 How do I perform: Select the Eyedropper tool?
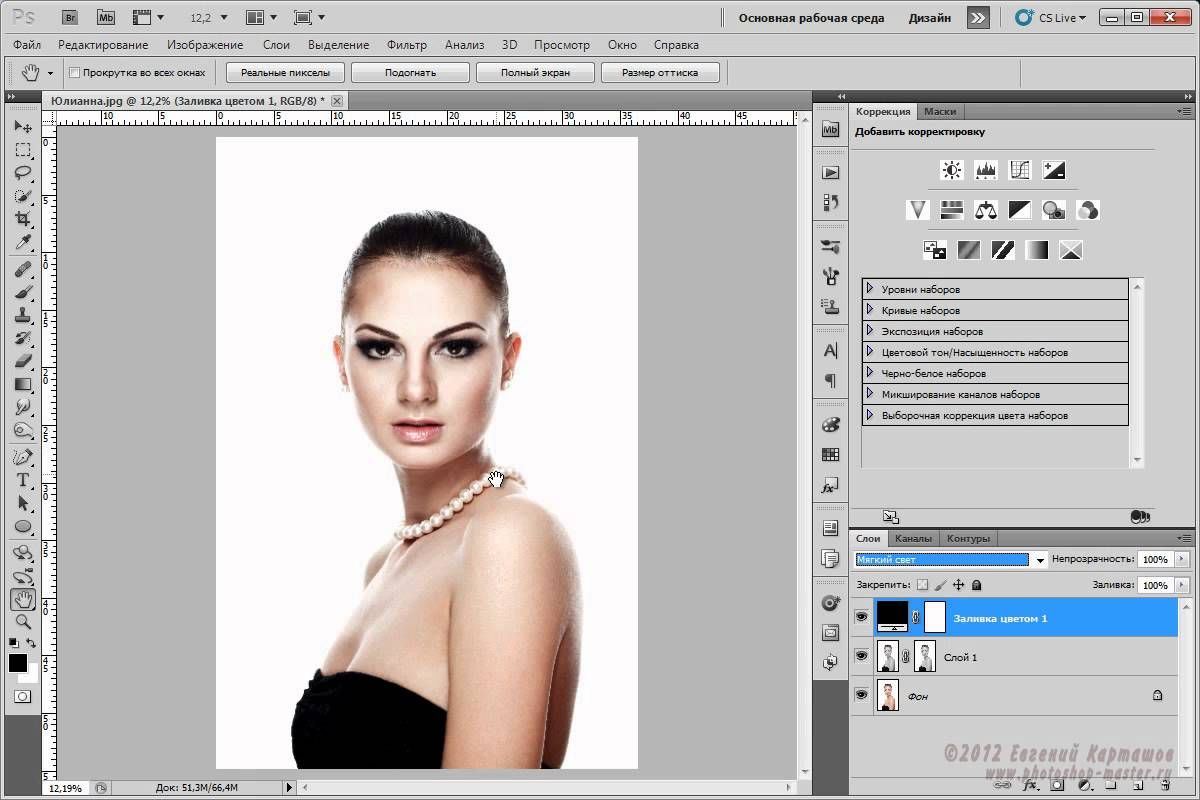pos(22,243)
